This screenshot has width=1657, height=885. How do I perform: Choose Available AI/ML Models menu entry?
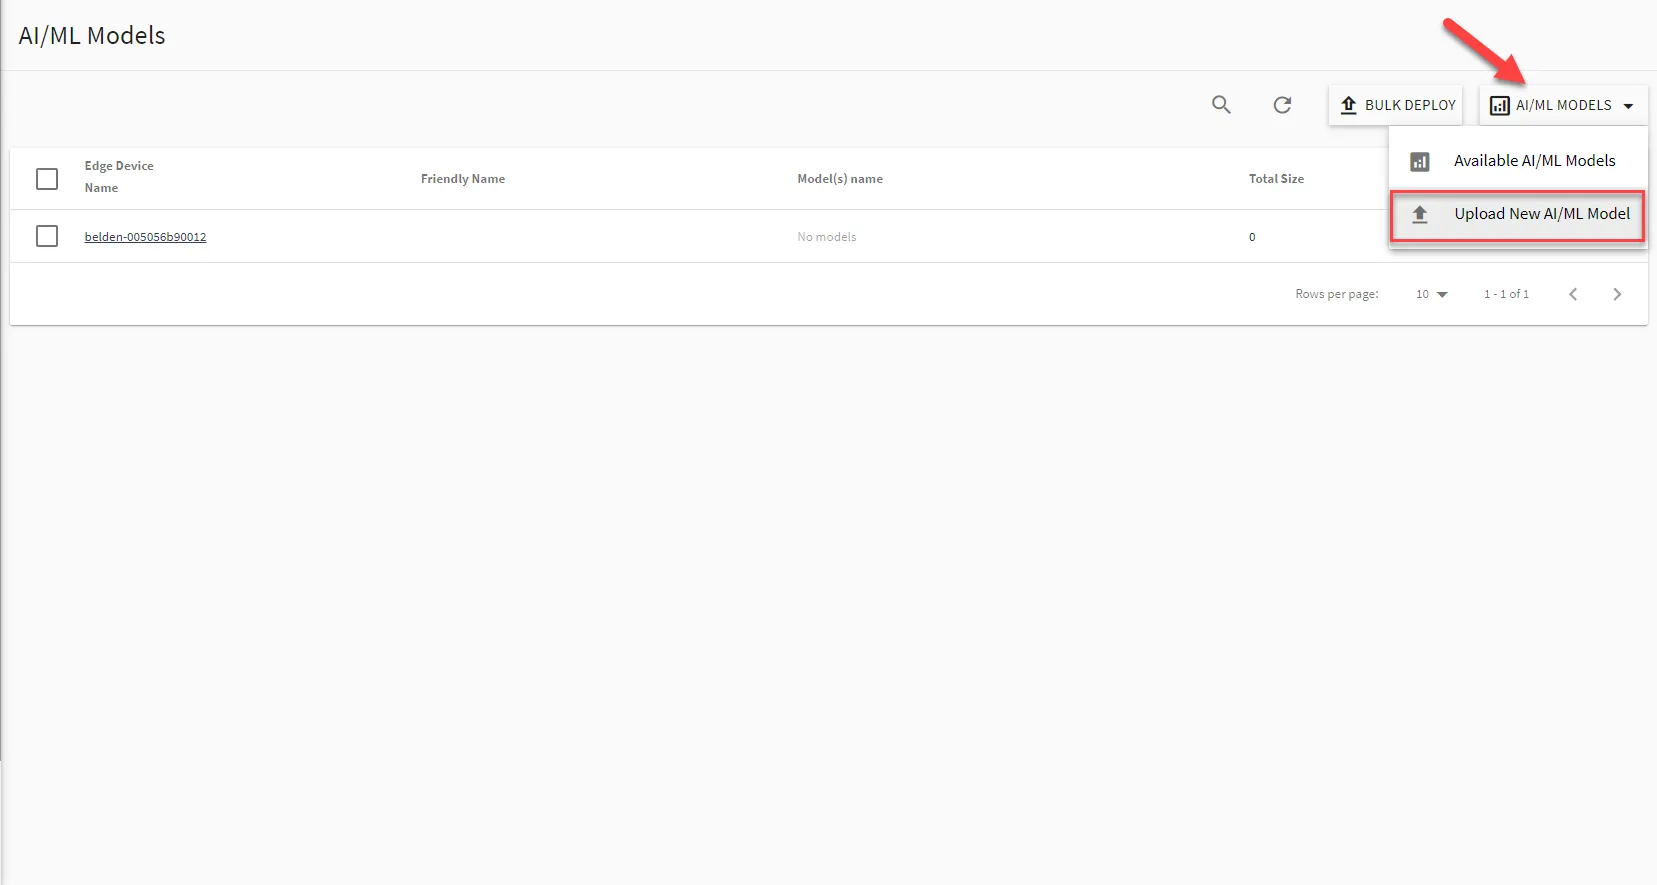coord(1518,161)
